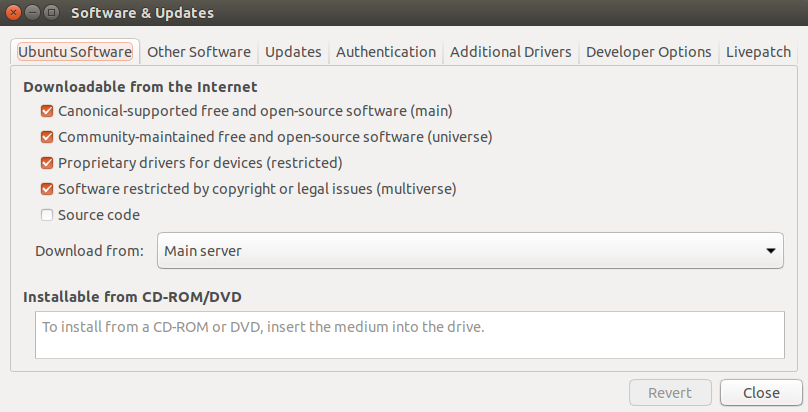
Task: Enable the Source code checkbox
Action: click(47, 215)
